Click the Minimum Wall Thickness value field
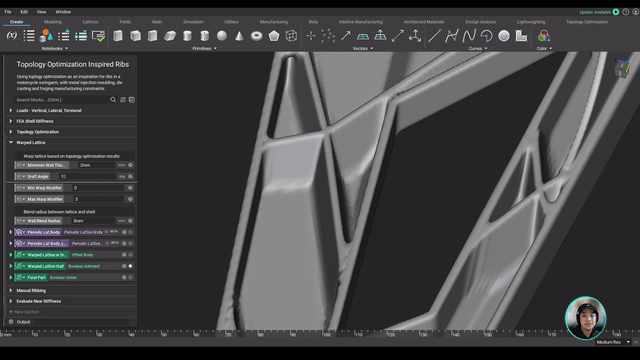 click(x=98, y=165)
